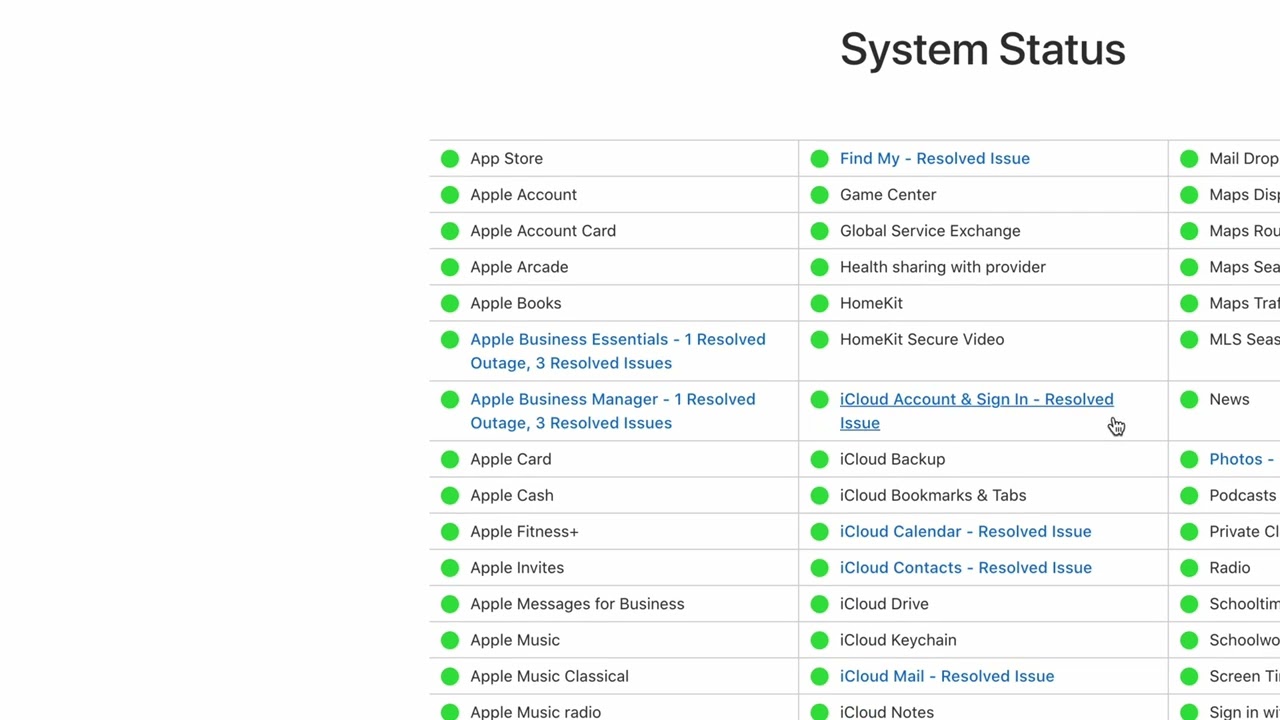Select the iCloud Bookmarks & Tabs text
This screenshot has height=720, width=1280.
click(x=933, y=495)
